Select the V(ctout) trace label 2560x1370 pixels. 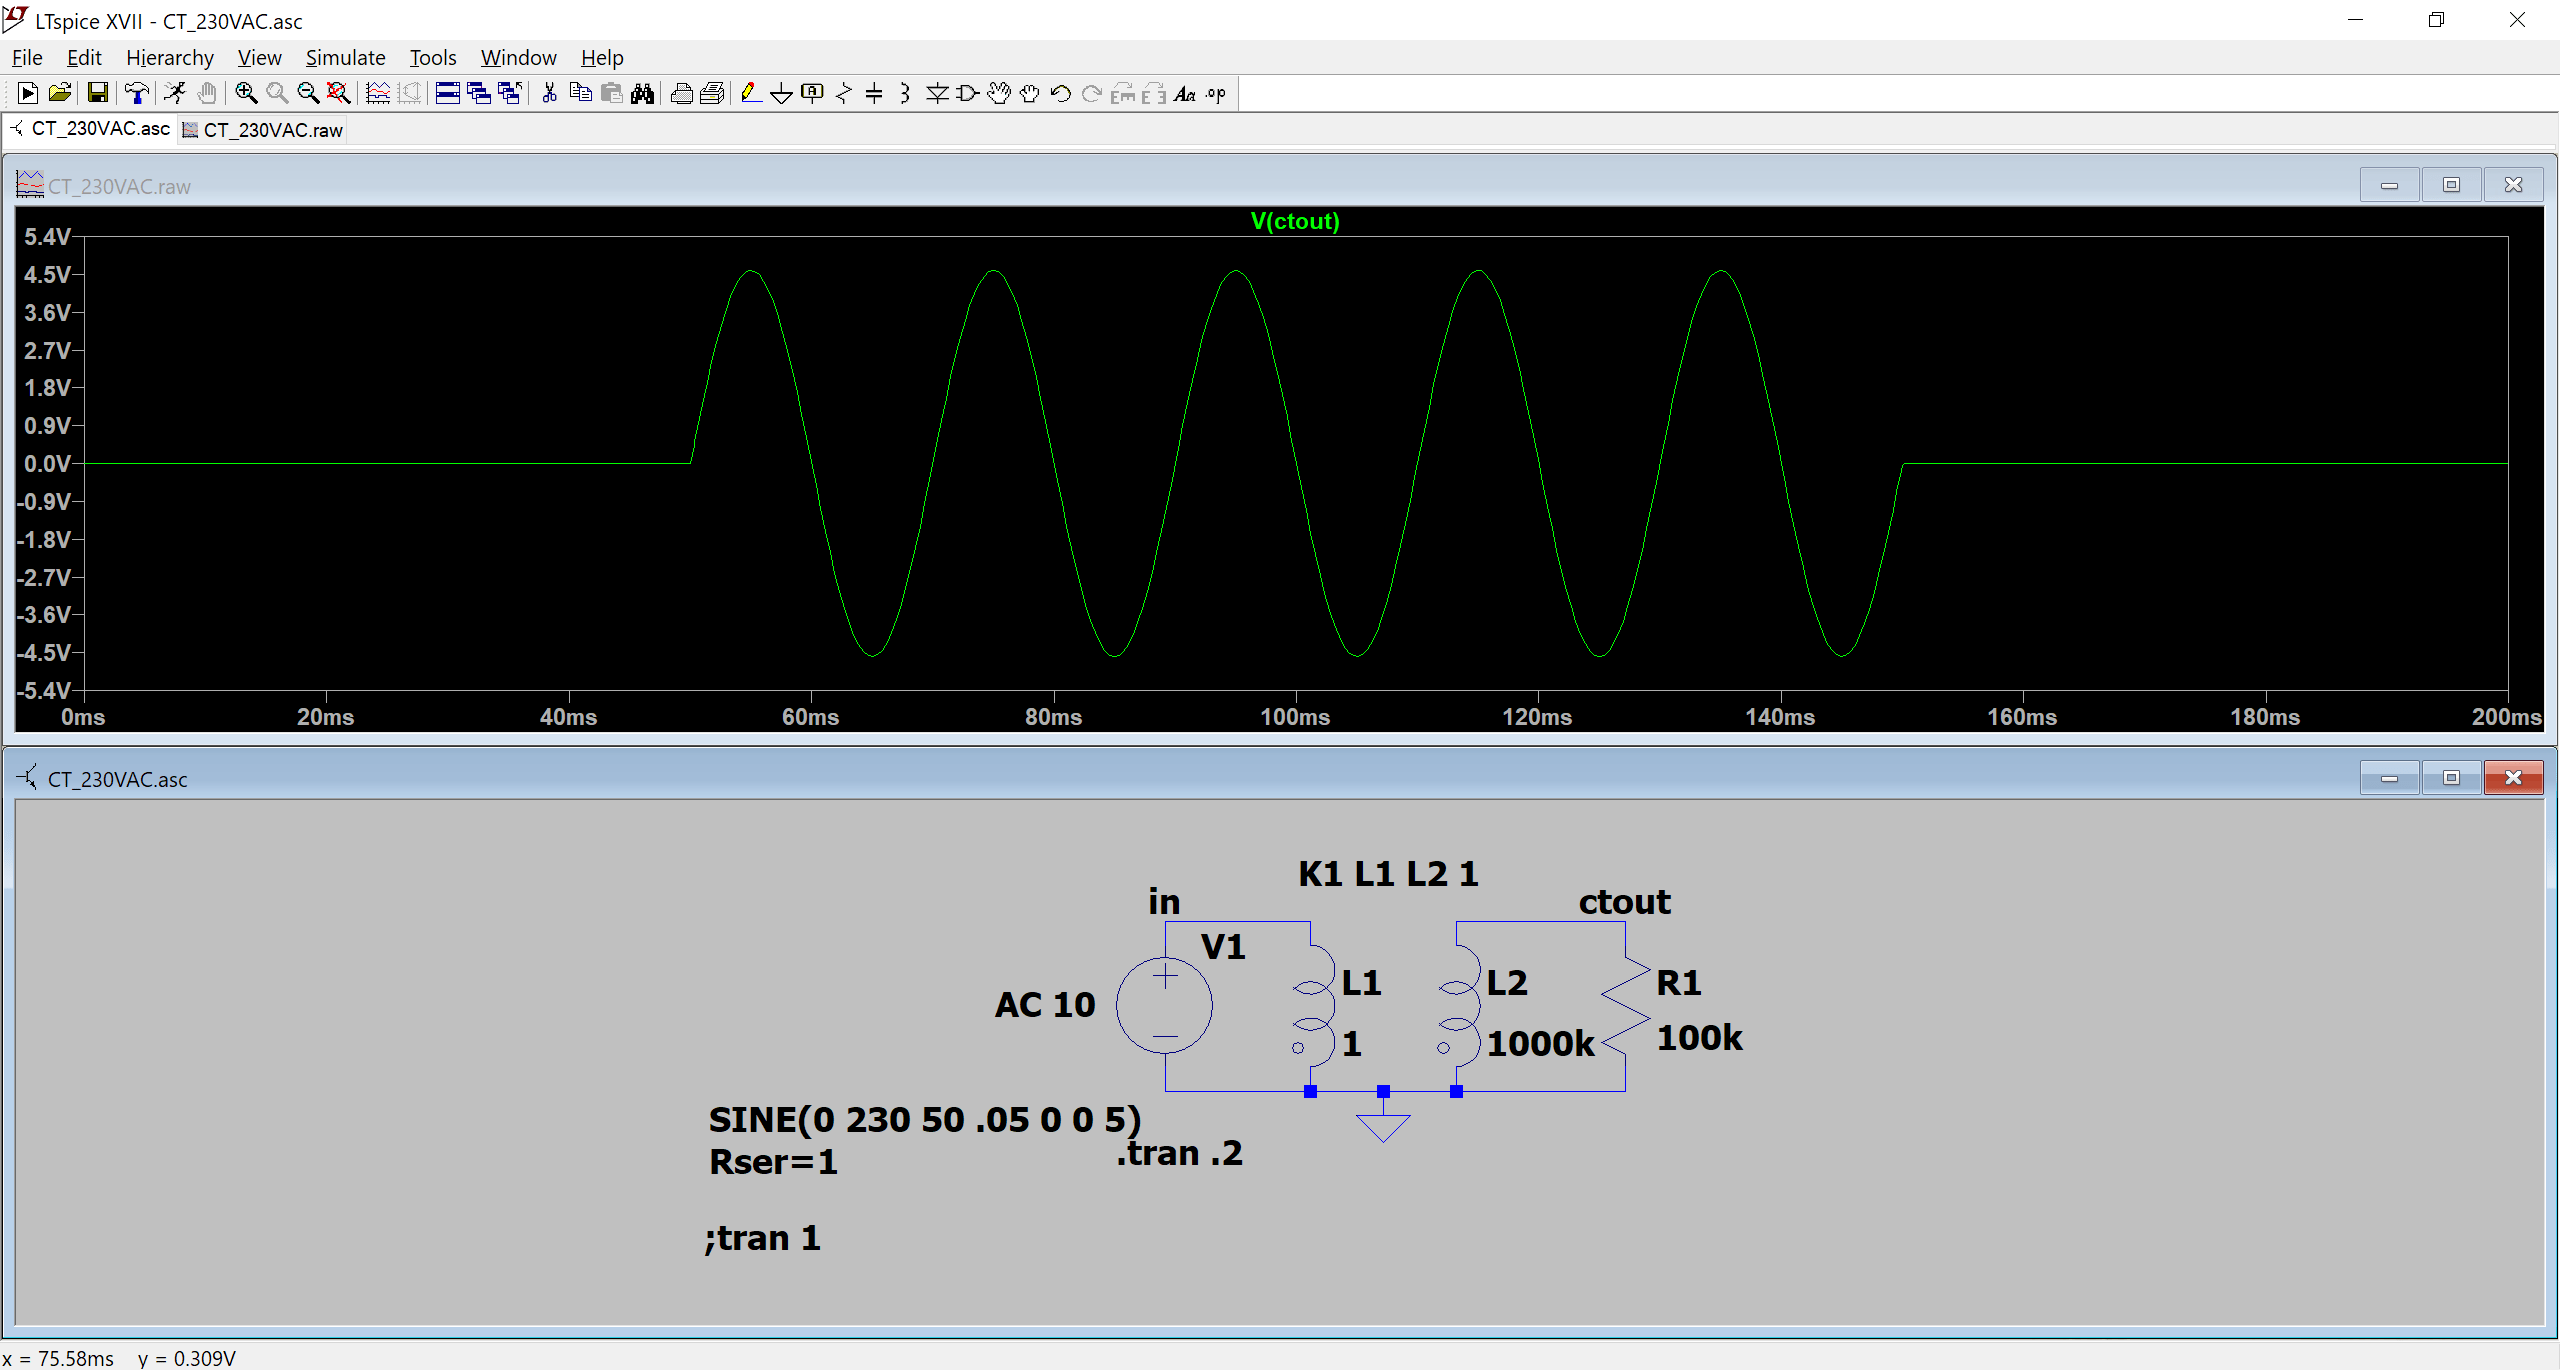[1295, 221]
